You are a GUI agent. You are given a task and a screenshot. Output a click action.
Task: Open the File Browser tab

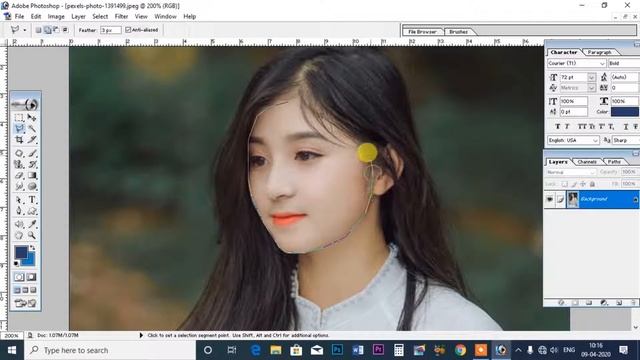click(x=422, y=31)
